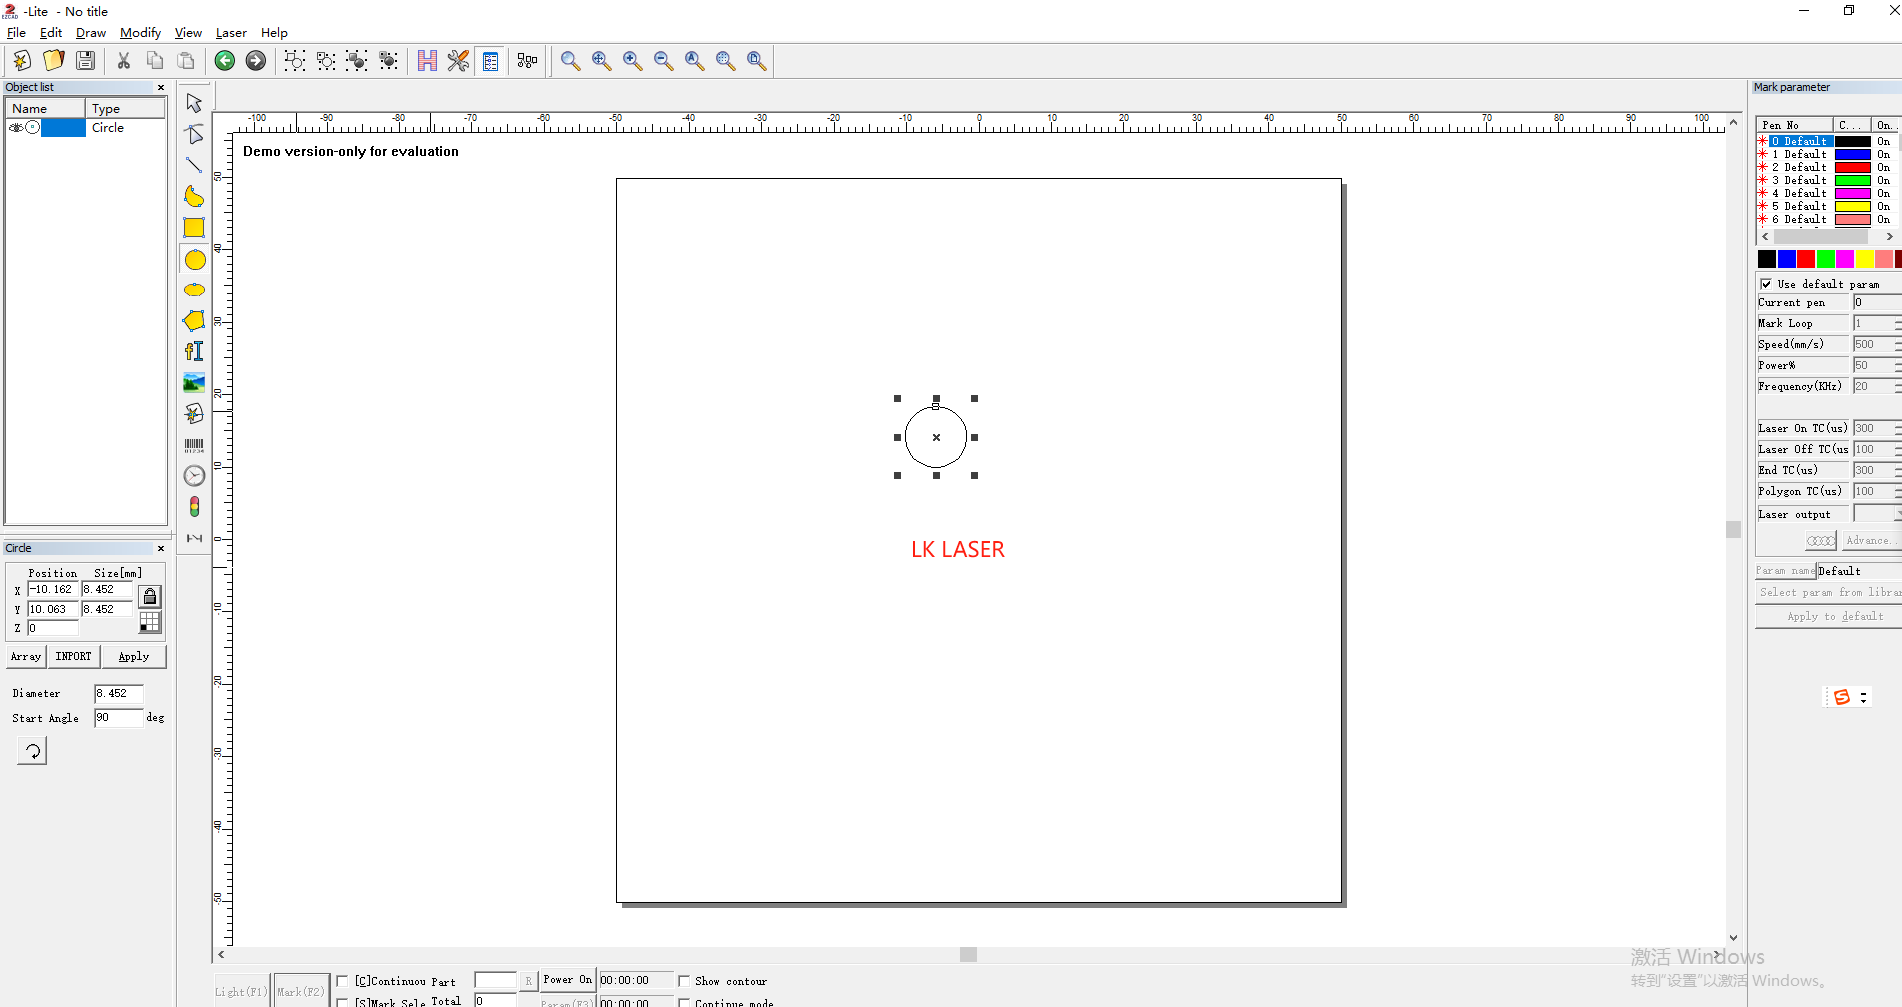The width and height of the screenshot is (1902, 1007).
Task: Pick the red swatch in pen palette
Action: [1805, 259]
